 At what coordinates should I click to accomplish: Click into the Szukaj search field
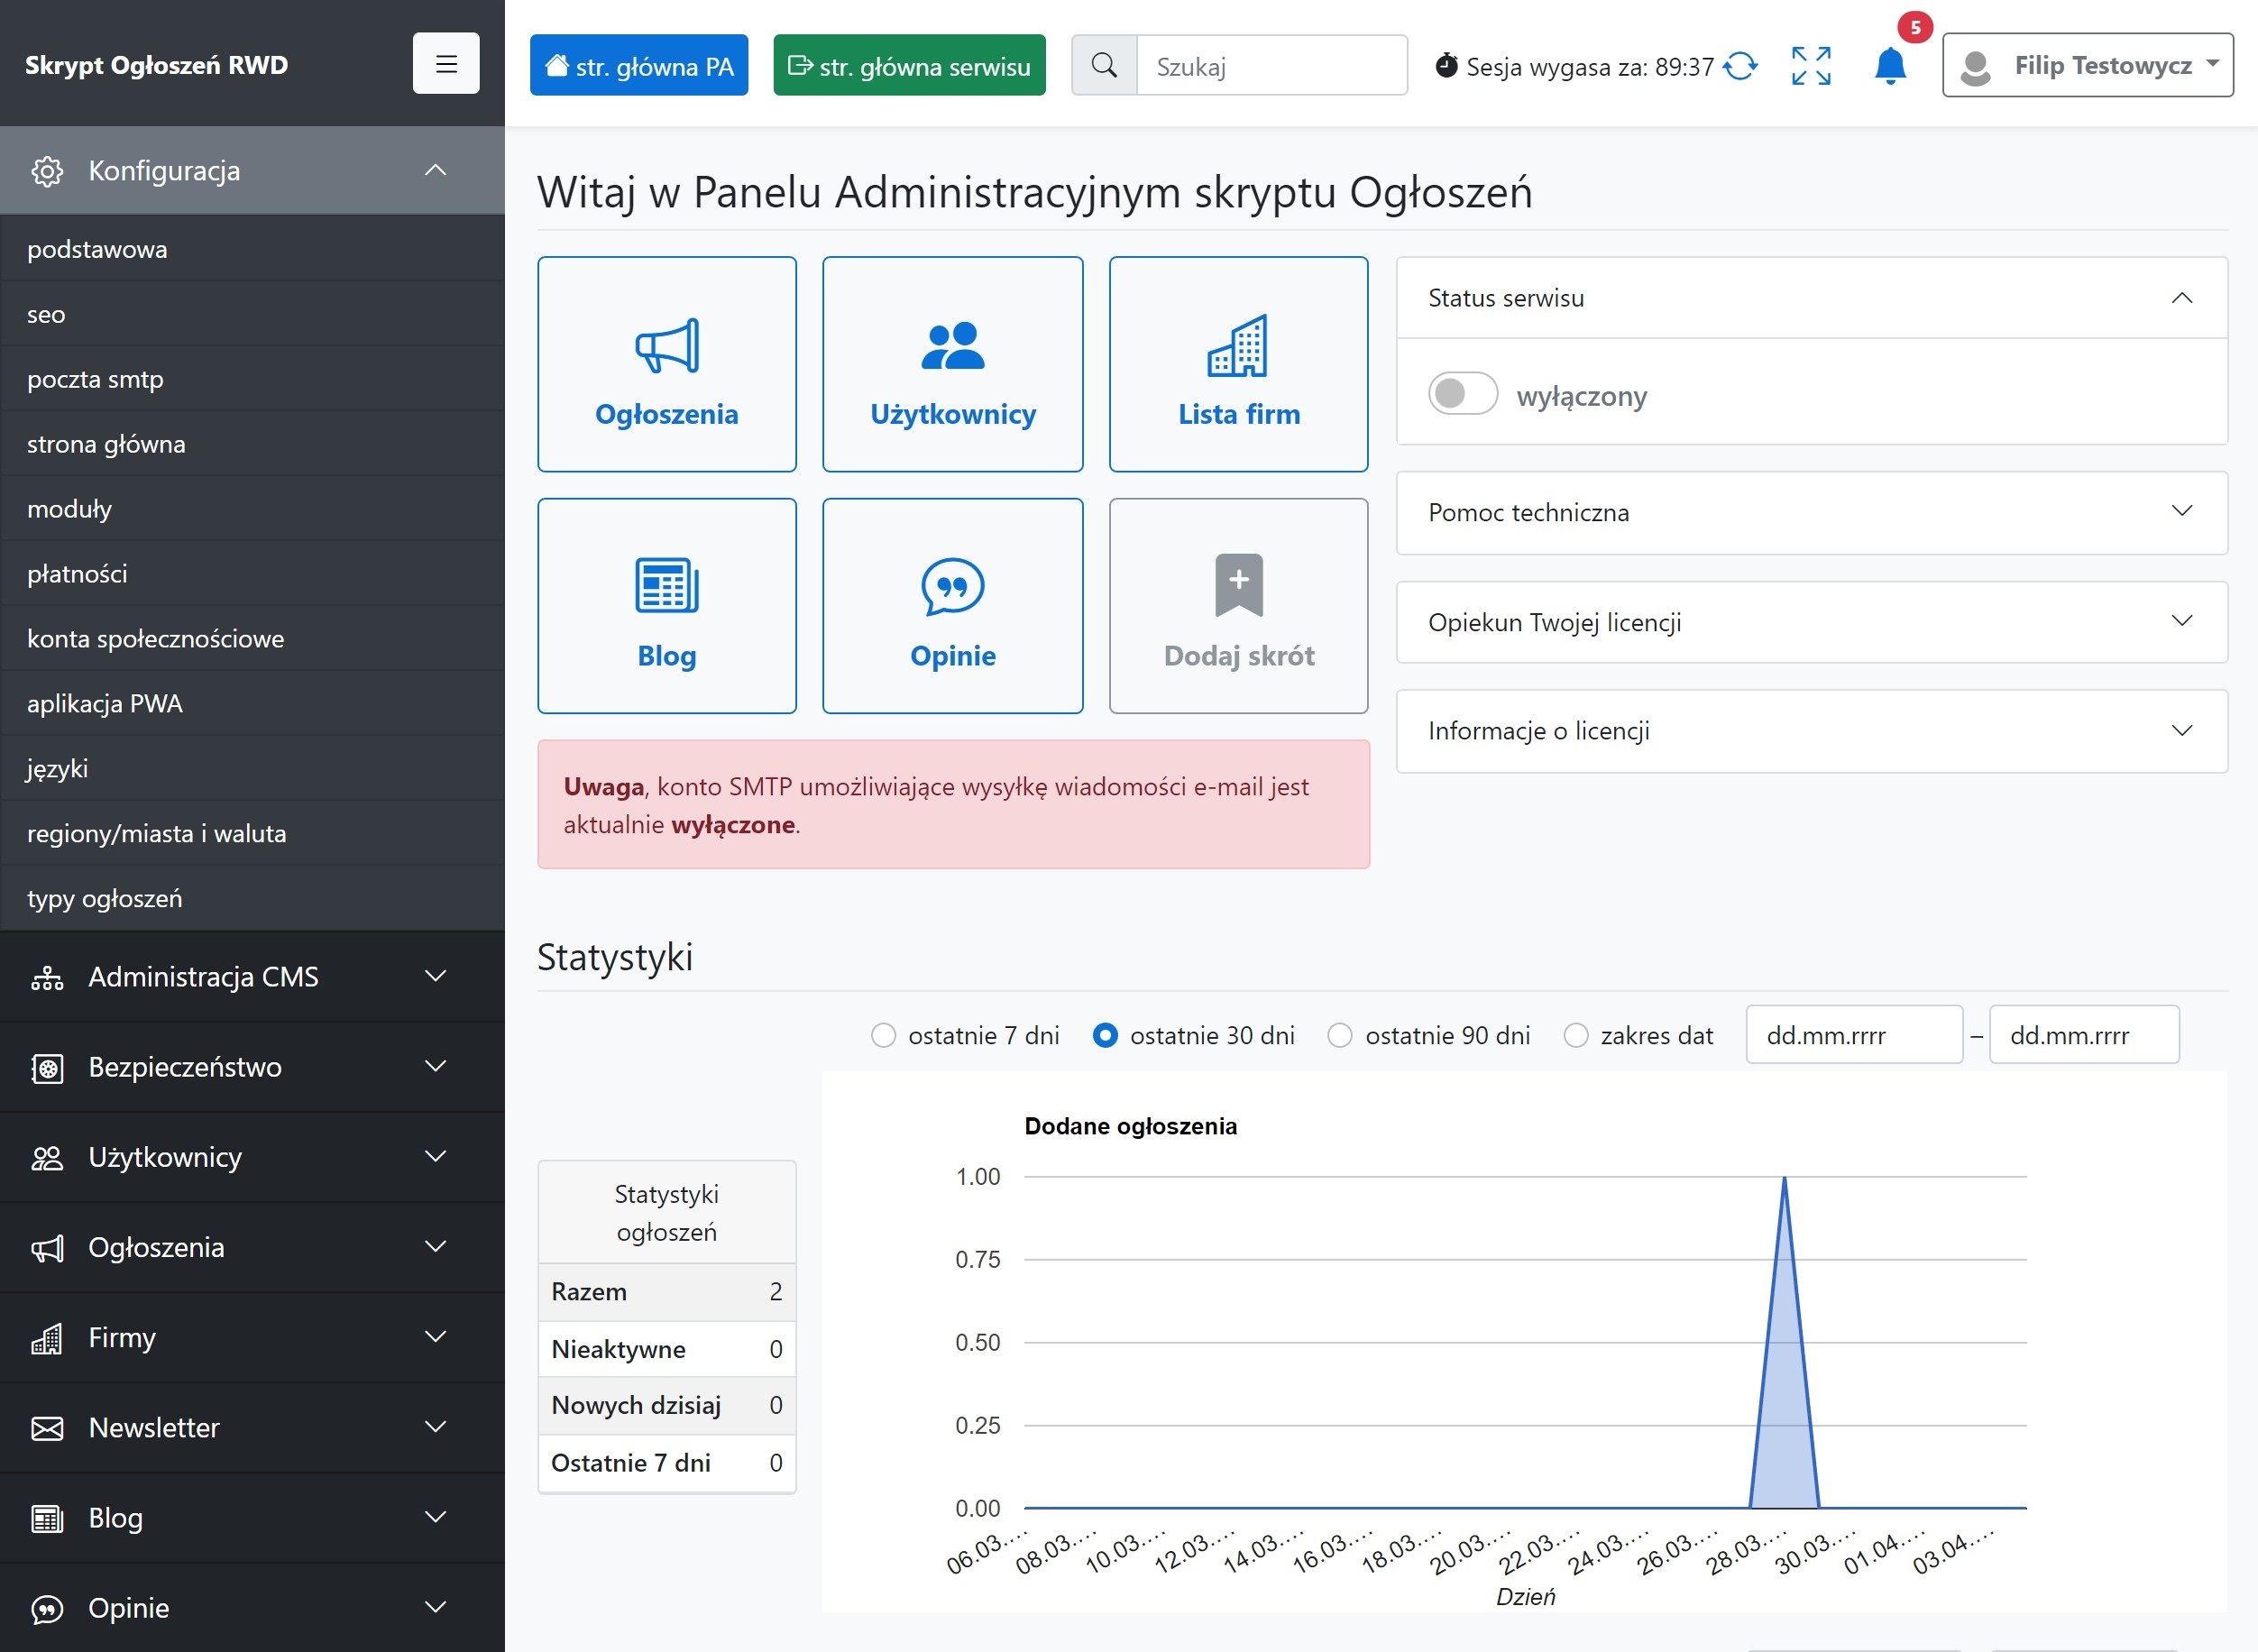[x=1271, y=66]
